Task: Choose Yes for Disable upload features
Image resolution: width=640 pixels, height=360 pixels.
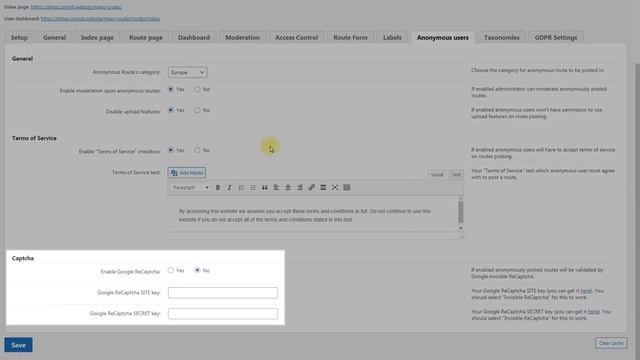Action: click(171, 110)
